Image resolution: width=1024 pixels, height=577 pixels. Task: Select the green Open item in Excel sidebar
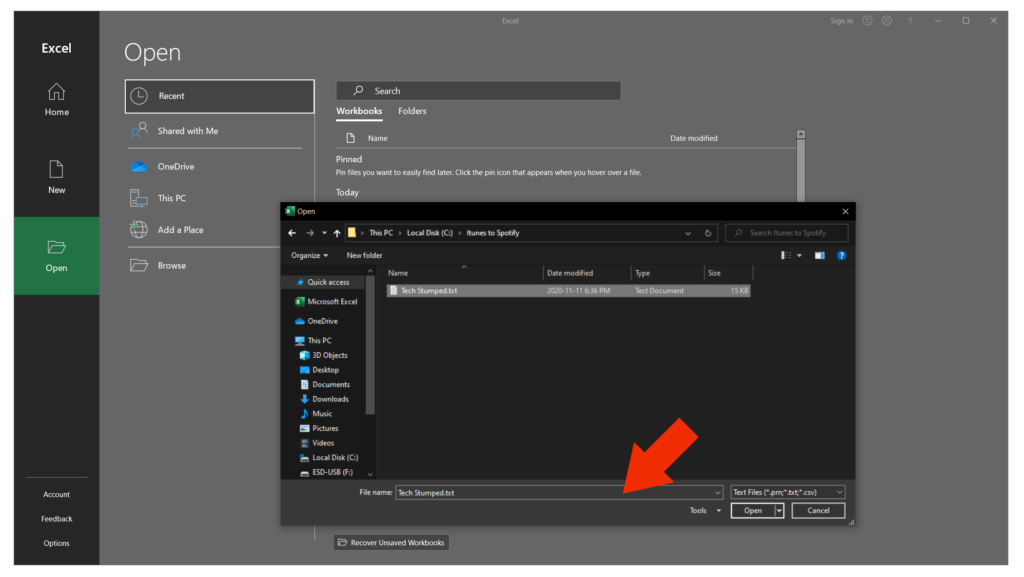pos(56,255)
